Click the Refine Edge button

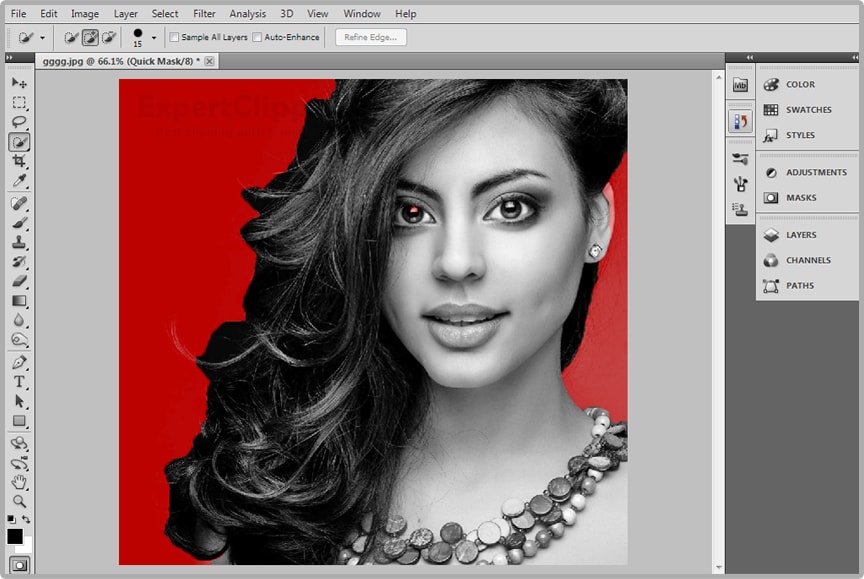point(370,37)
